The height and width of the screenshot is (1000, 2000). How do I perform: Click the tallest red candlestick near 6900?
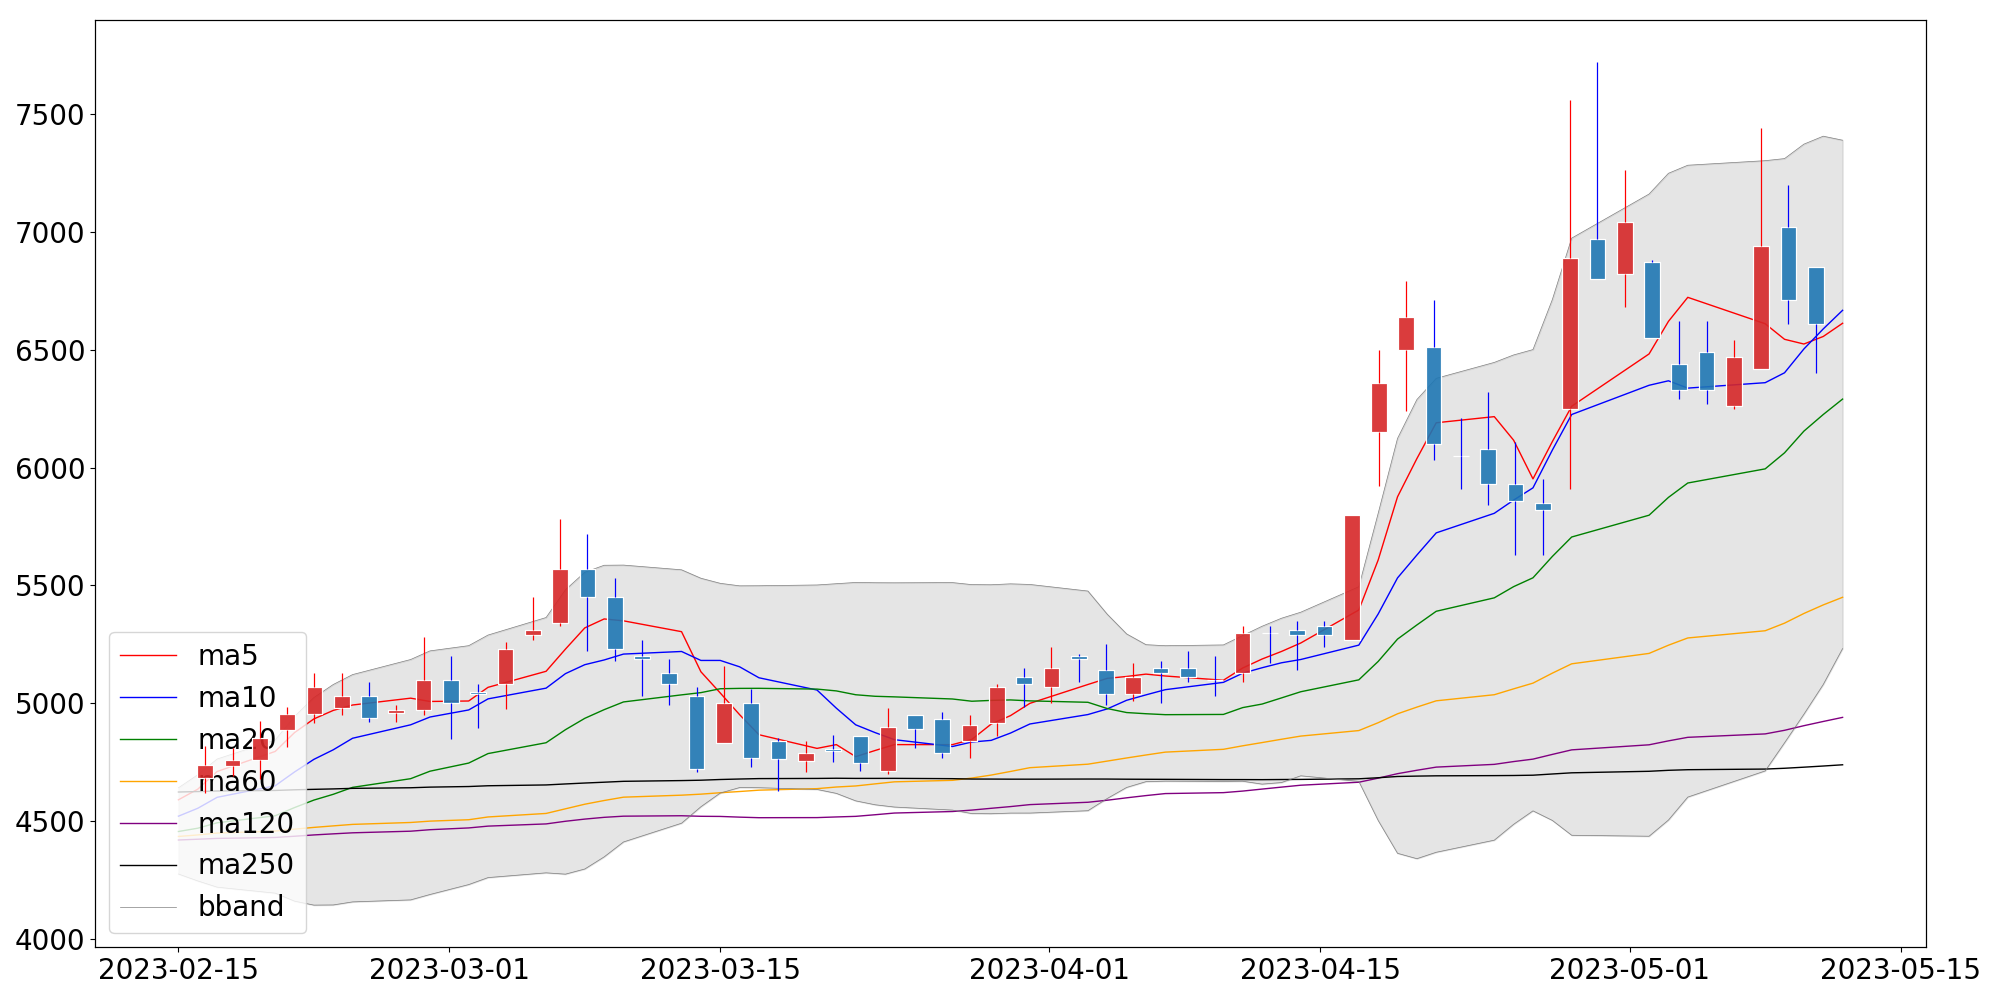tap(1570, 334)
